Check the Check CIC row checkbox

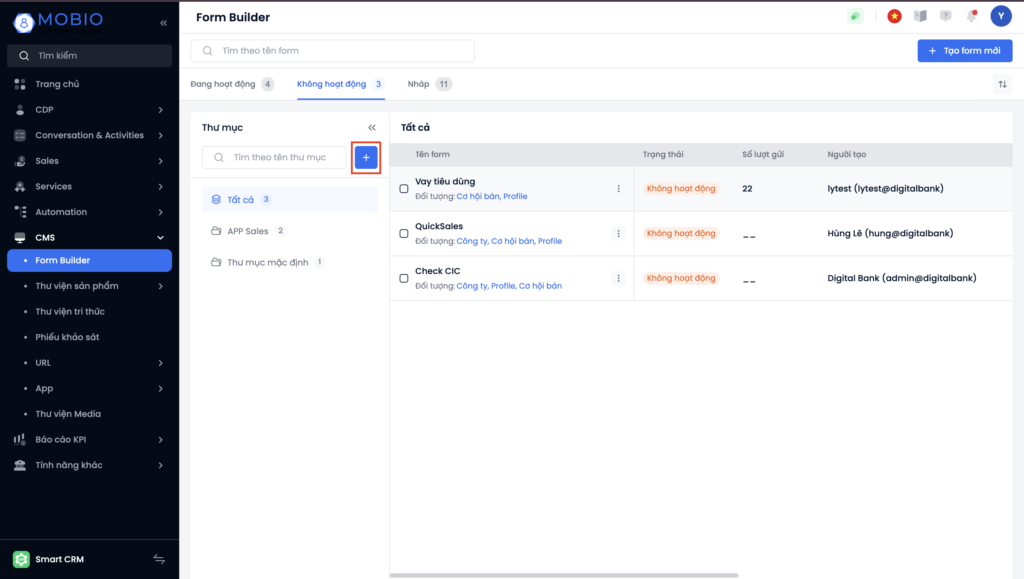pos(404,278)
